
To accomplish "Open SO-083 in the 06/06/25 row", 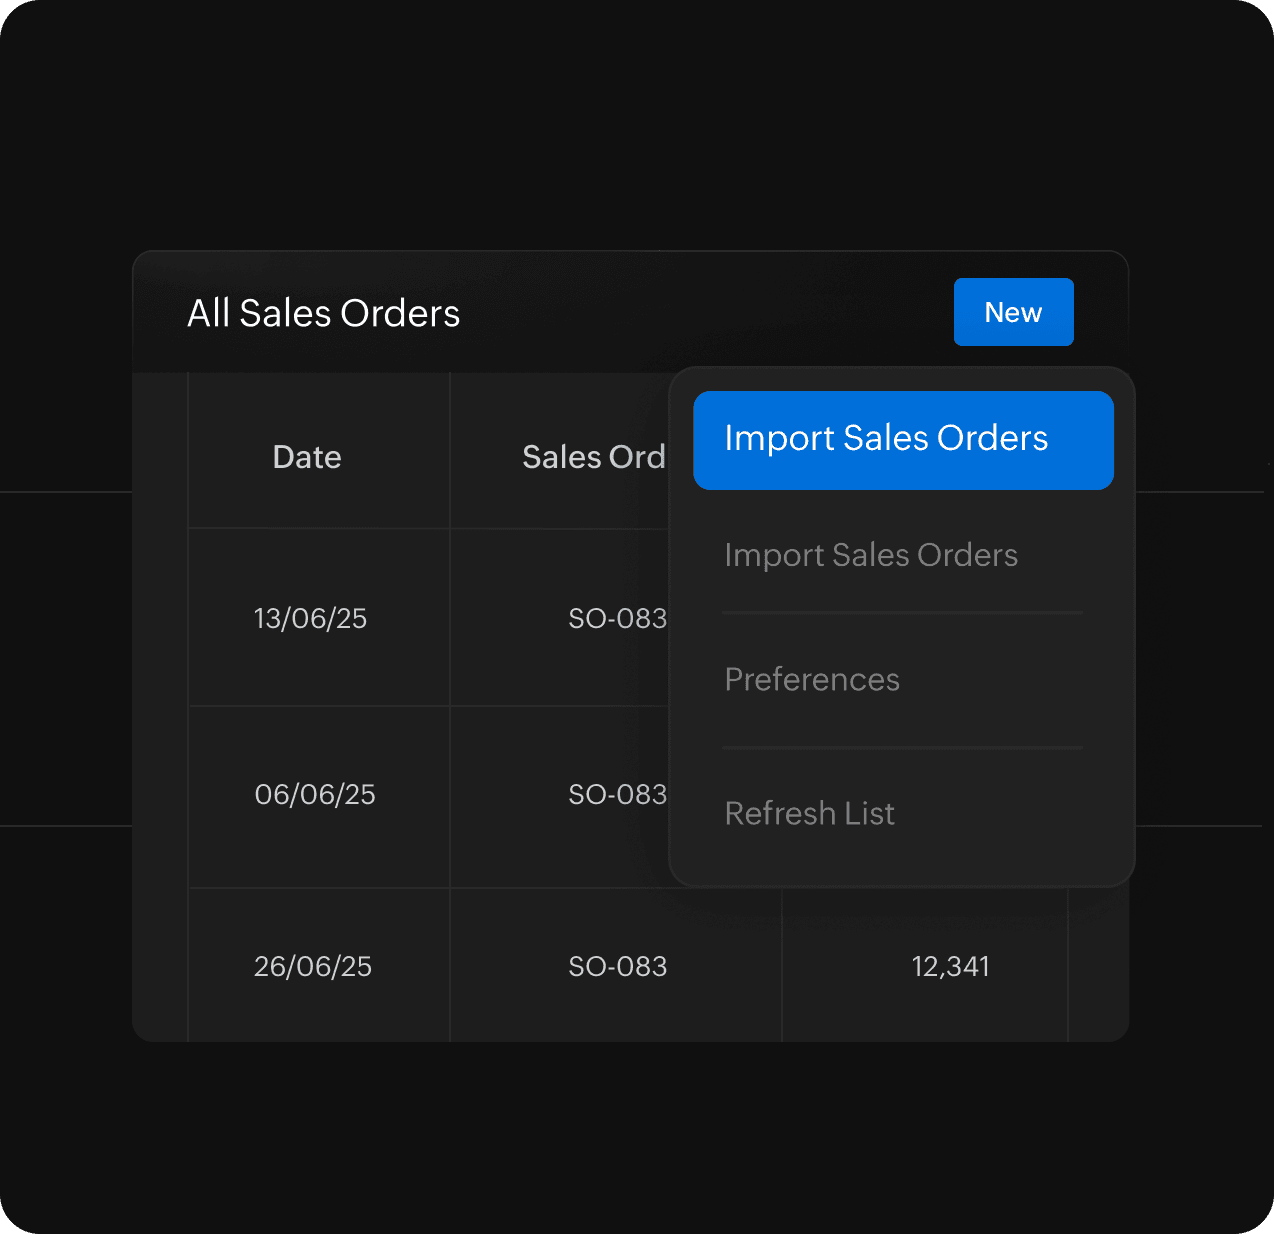I will [617, 795].
